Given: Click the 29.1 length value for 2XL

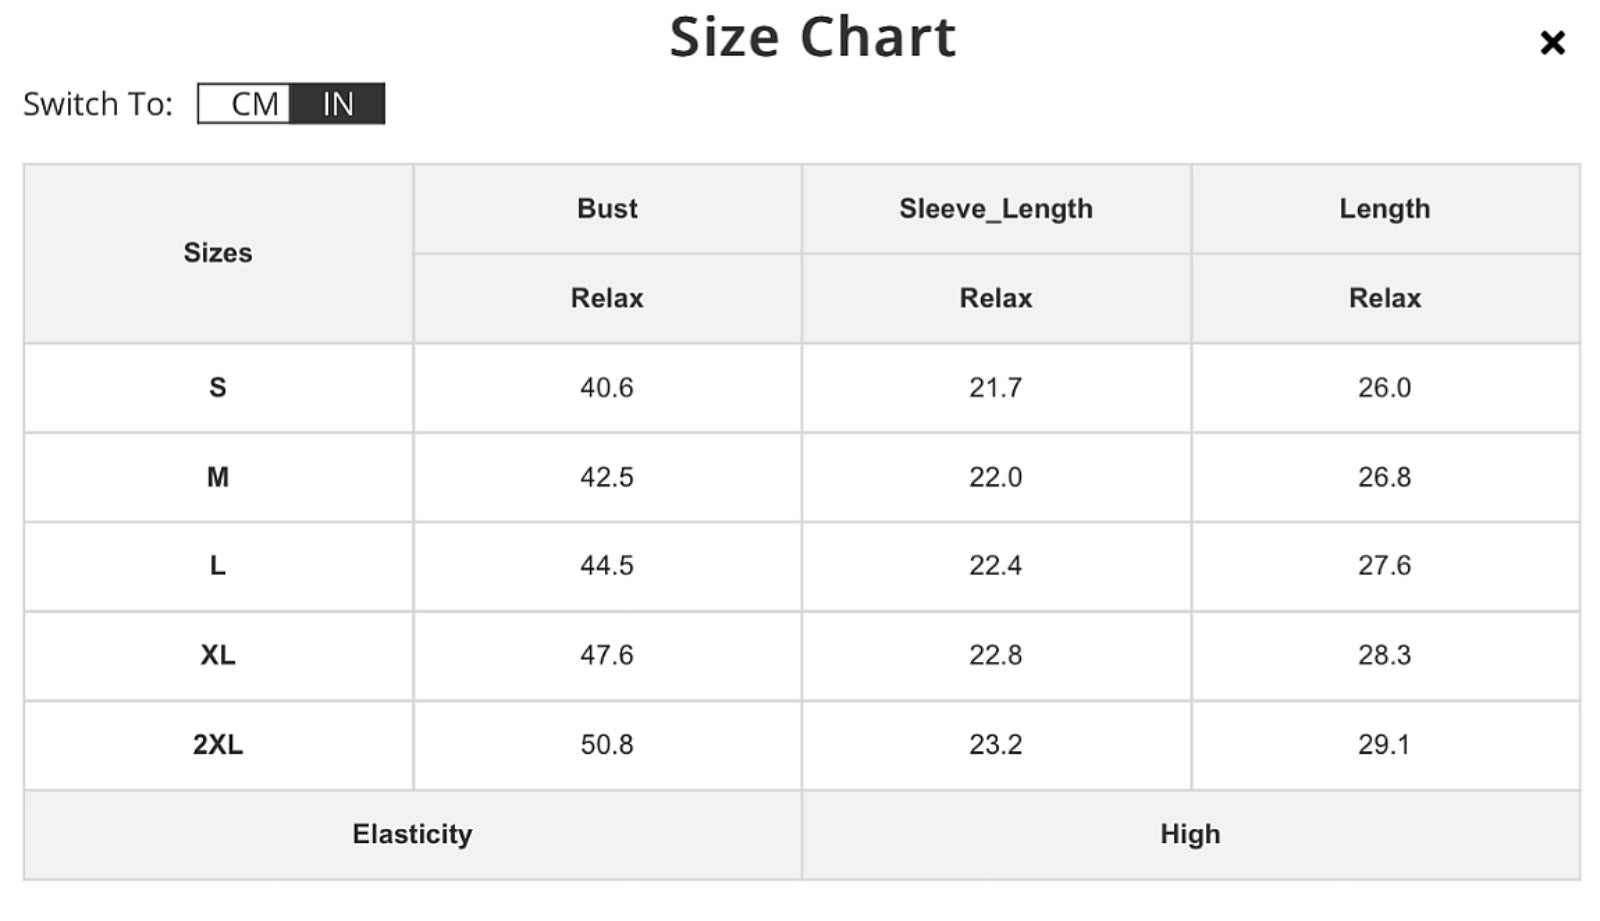Looking at the screenshot, I should pos(1385,745).
